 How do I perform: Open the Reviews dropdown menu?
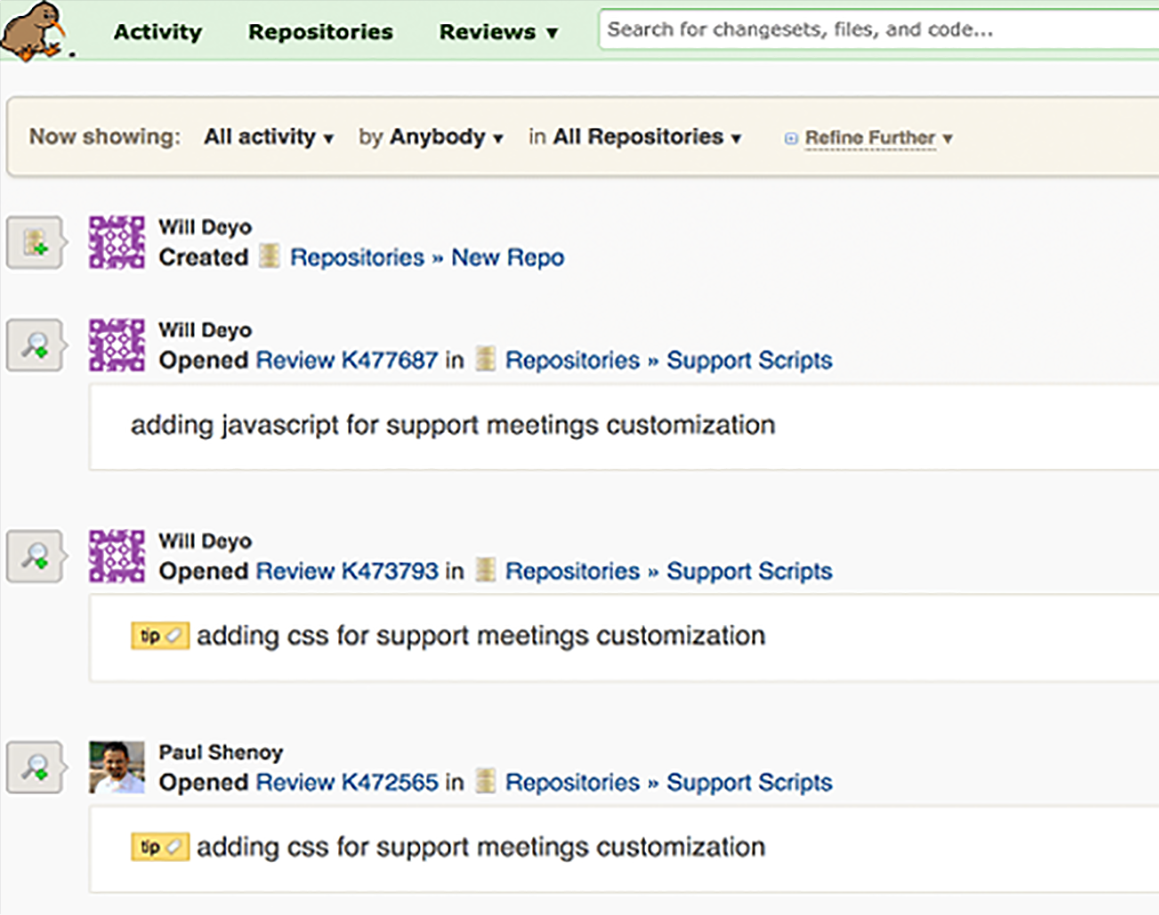pyautogui.click(x=498, y=32)
